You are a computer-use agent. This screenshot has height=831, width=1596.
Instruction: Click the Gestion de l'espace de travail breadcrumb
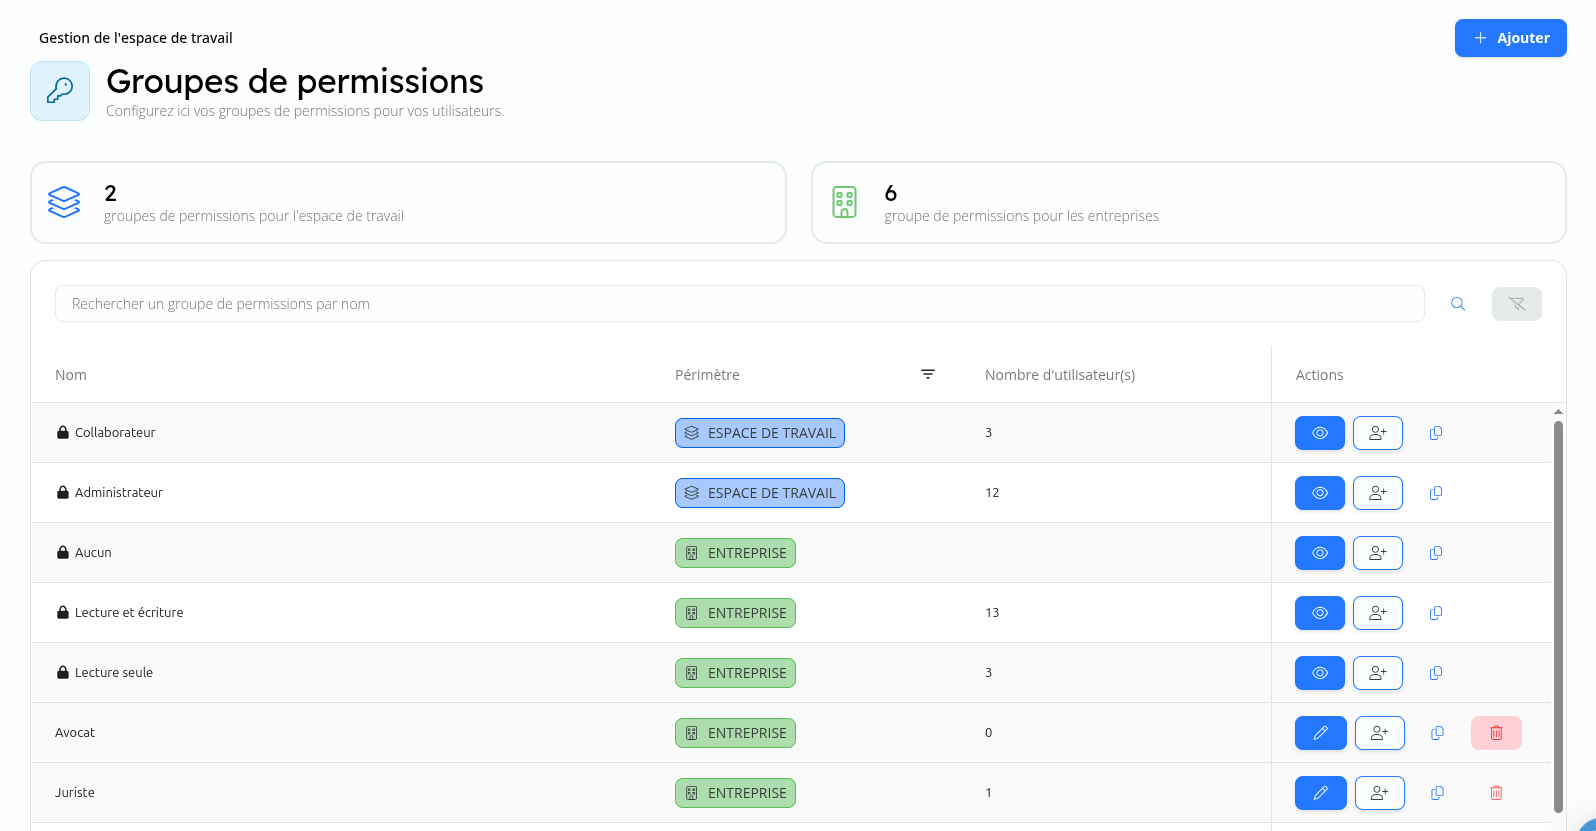[x=136, y=38]
